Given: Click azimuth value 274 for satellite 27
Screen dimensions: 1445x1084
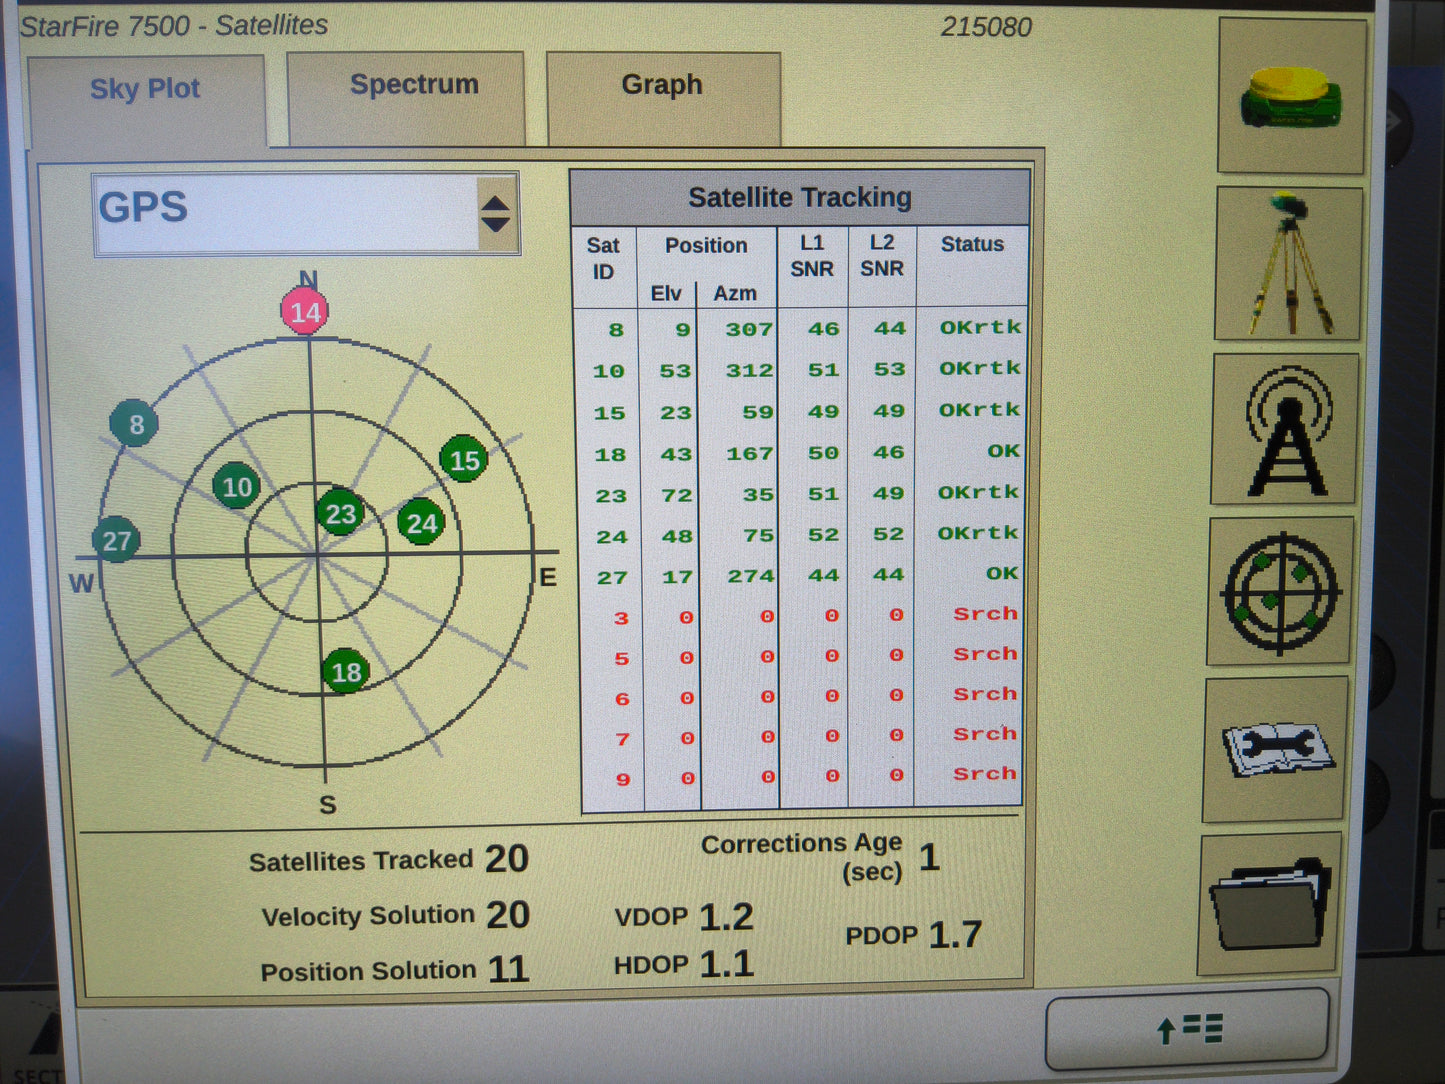Looking at the screenshot, I should (x=751, y=576).
